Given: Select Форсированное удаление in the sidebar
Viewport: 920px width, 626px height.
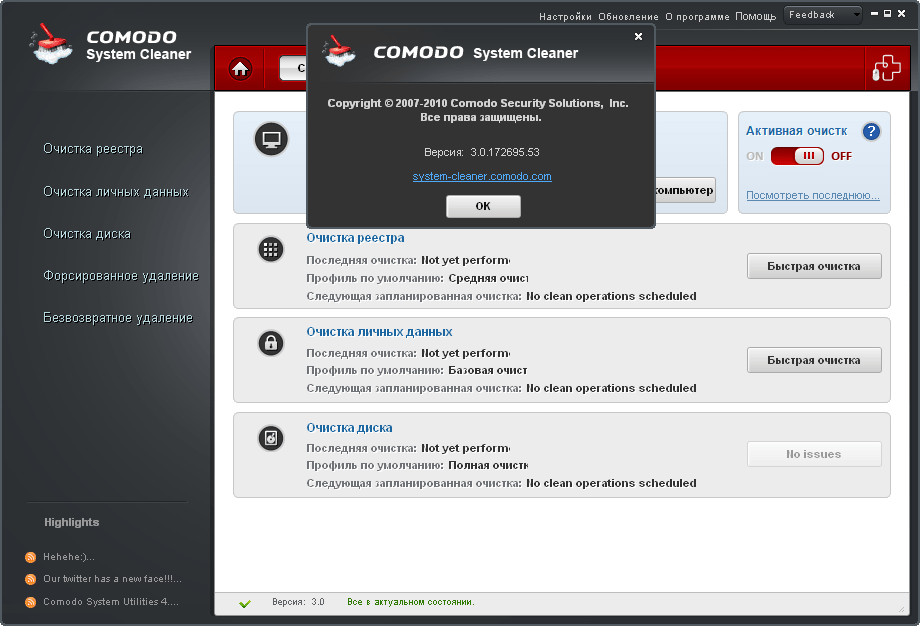Looking at the screenshot, I should 121,276.
